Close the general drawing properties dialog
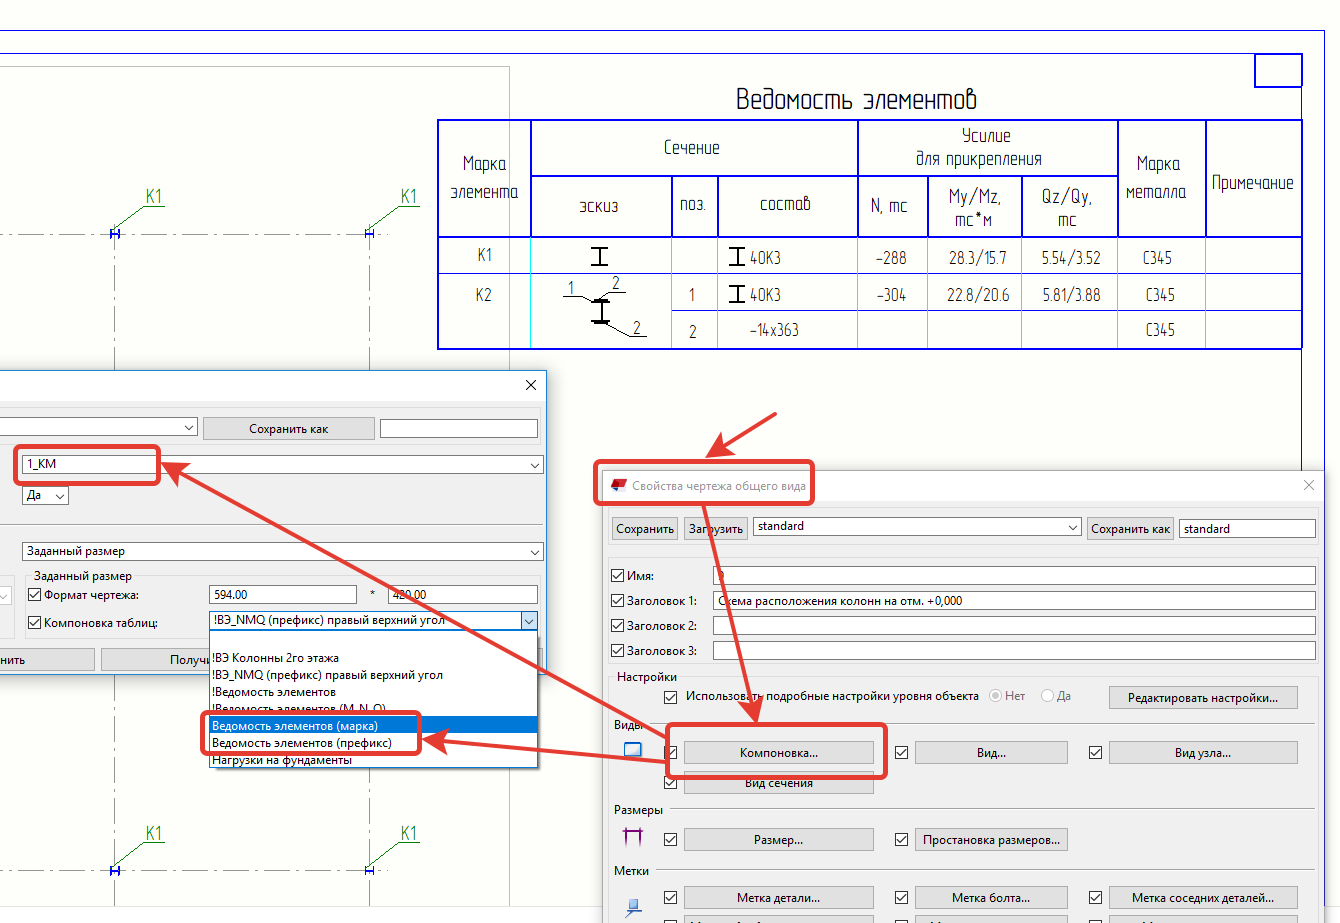 click(1309, 485)
